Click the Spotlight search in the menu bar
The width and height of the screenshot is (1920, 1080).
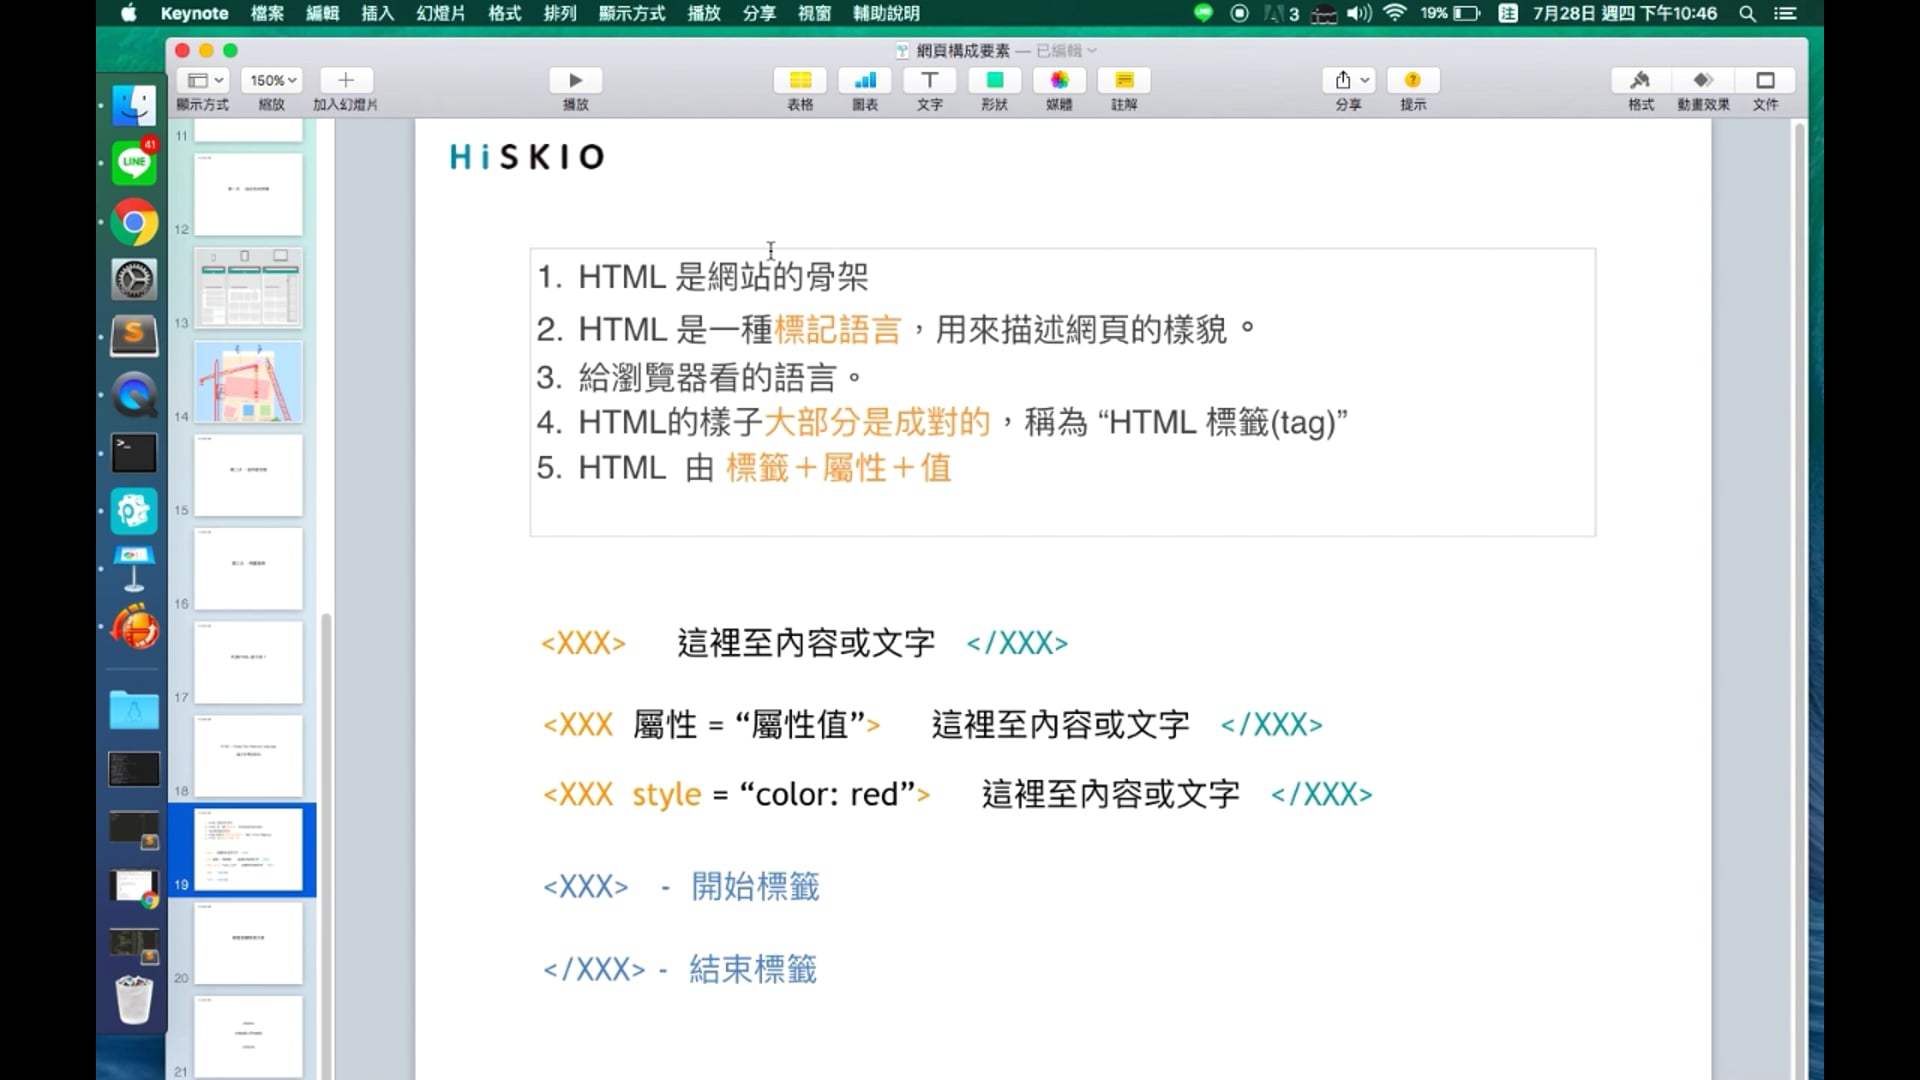click(1747, 13)
